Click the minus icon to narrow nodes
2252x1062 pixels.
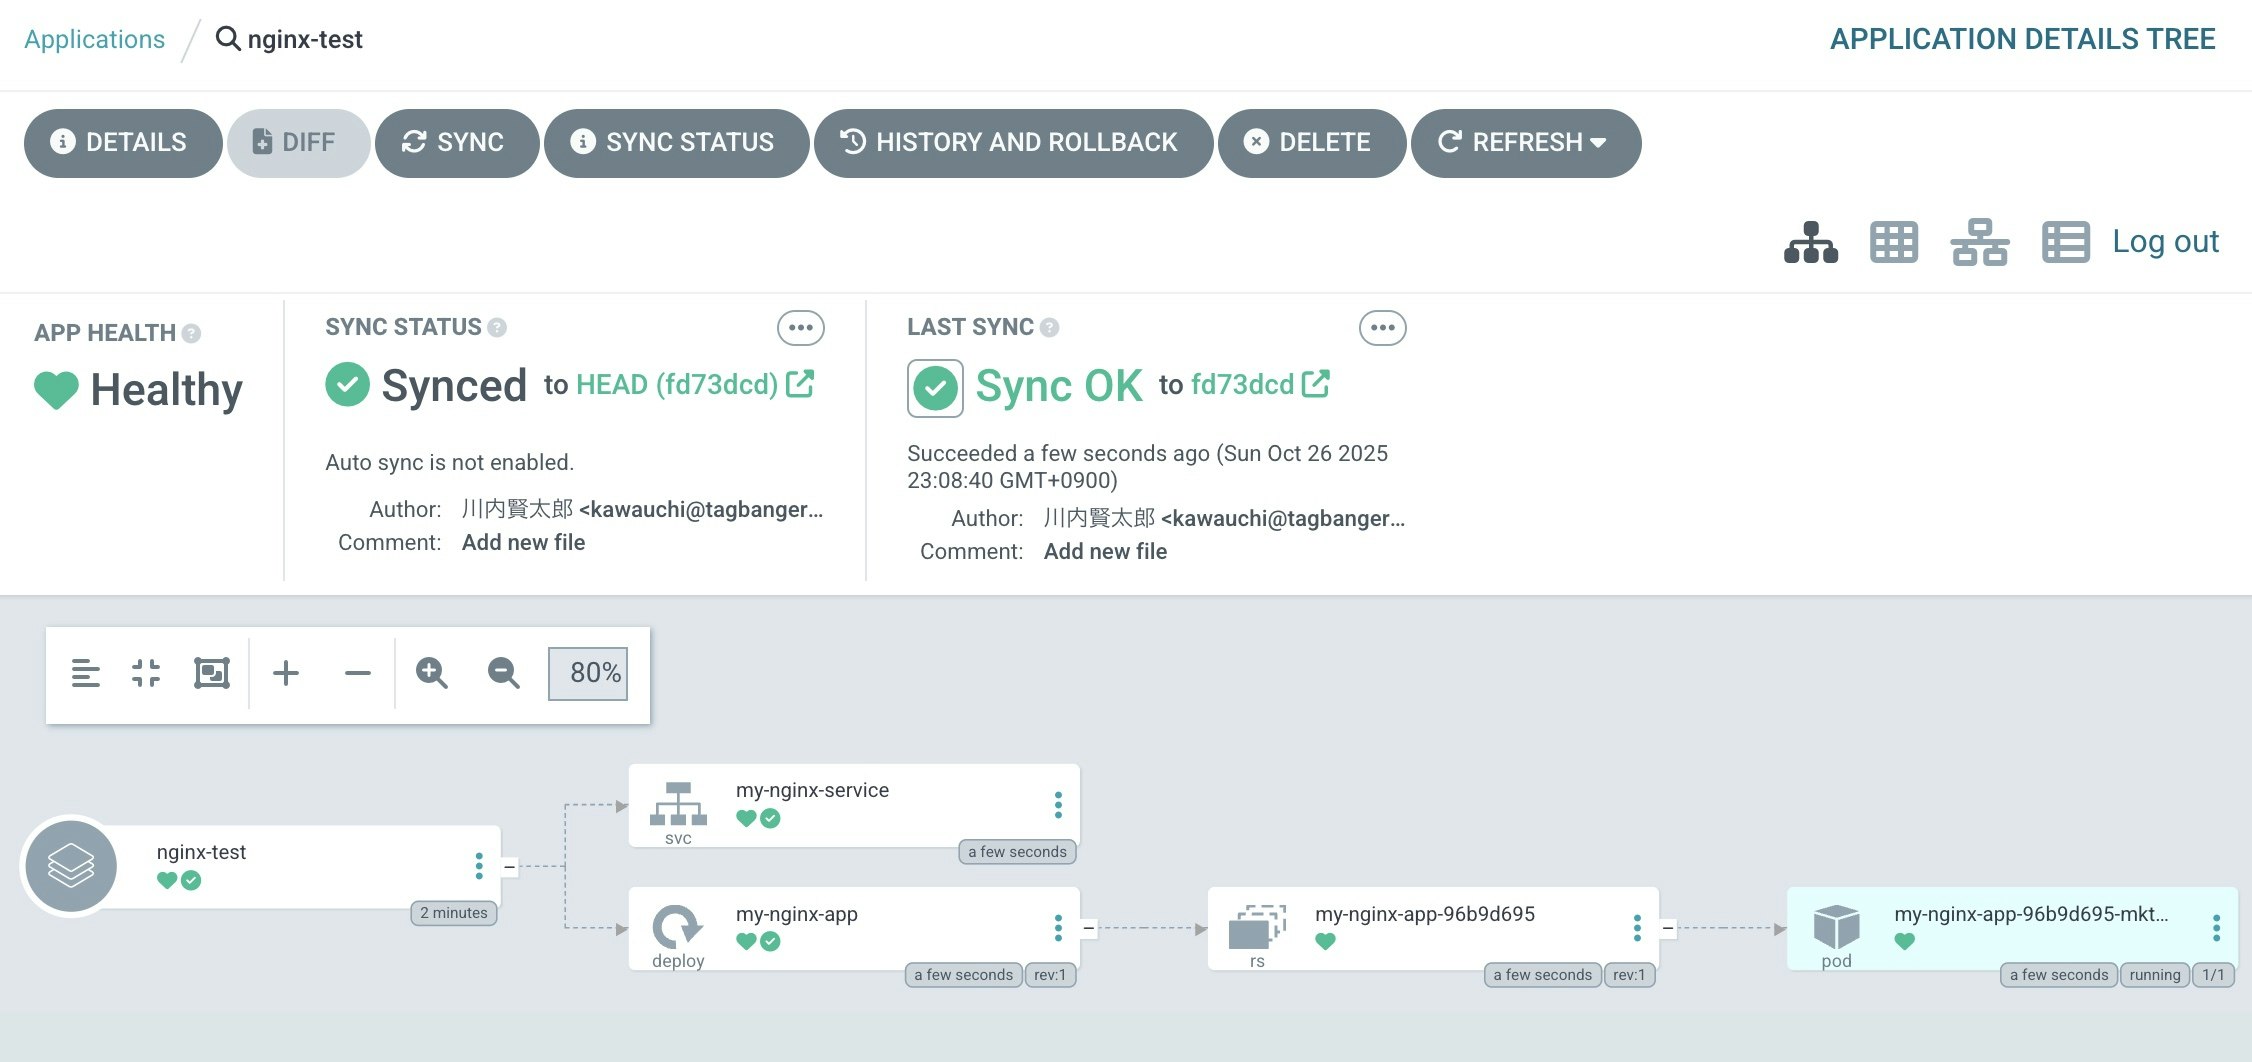coord(358,673)
